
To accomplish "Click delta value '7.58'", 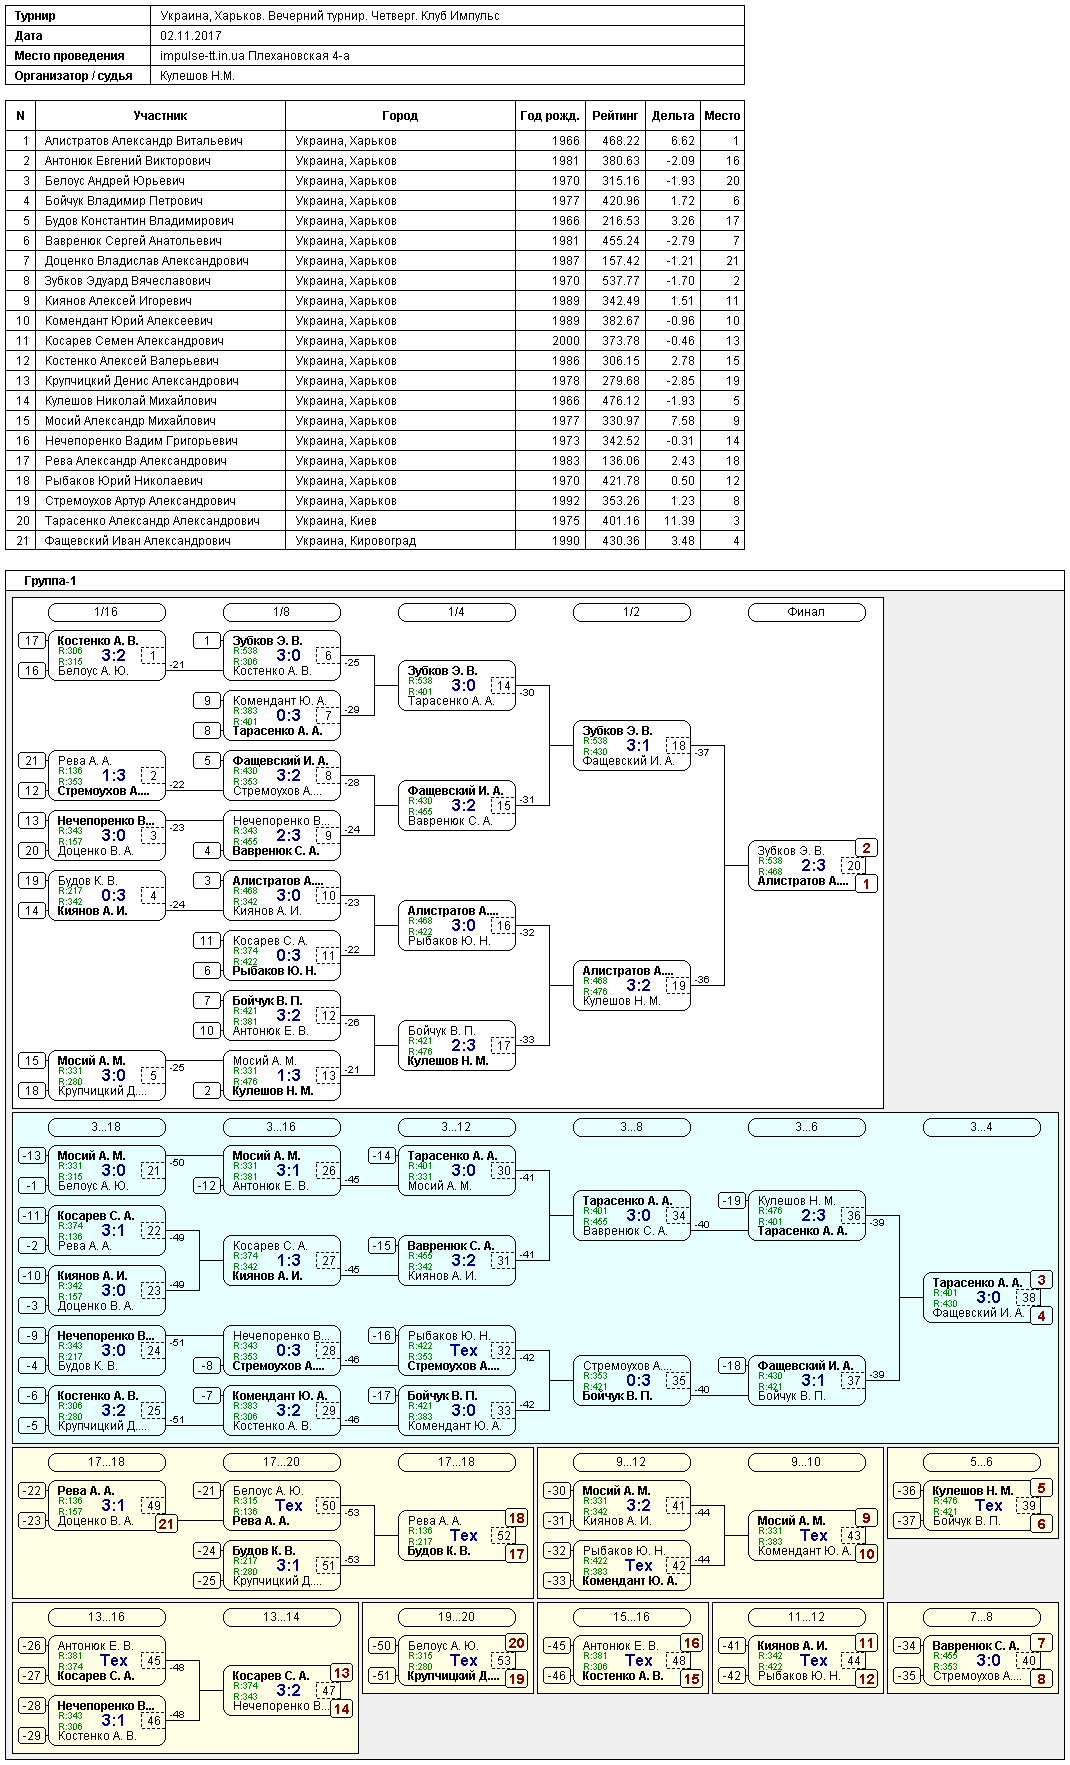I will [x=683, y=421].
